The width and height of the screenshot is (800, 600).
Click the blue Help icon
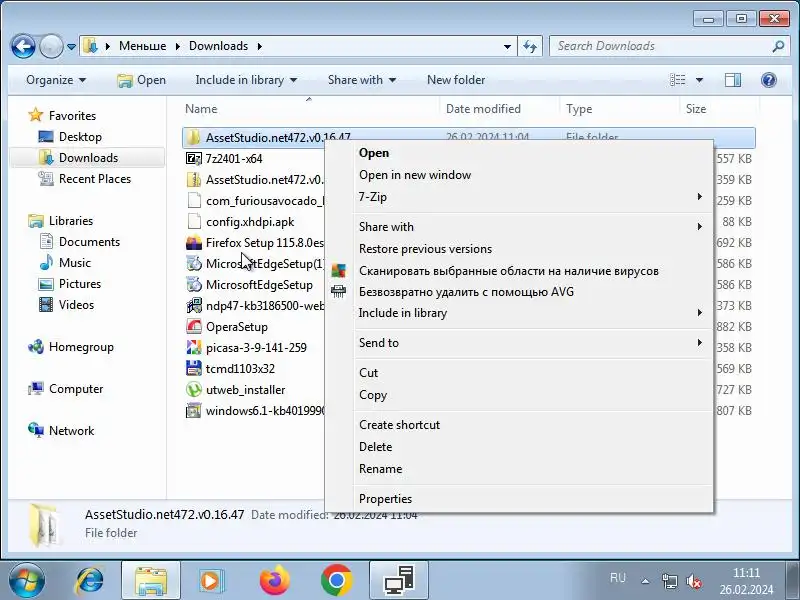click(768, 80)
